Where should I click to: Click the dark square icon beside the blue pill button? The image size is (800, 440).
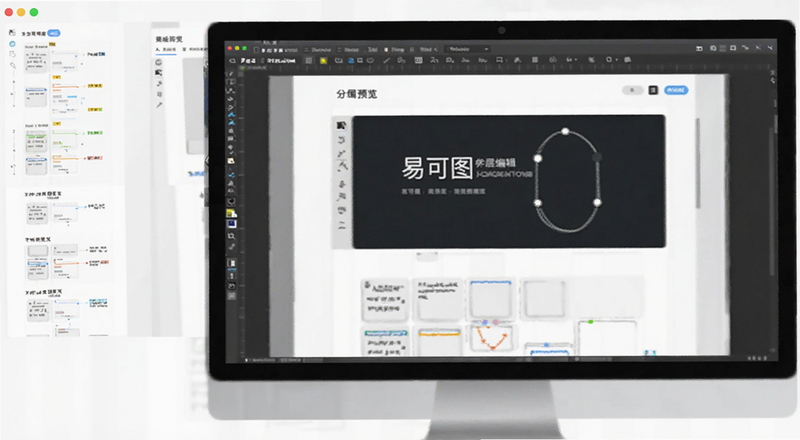653,90
